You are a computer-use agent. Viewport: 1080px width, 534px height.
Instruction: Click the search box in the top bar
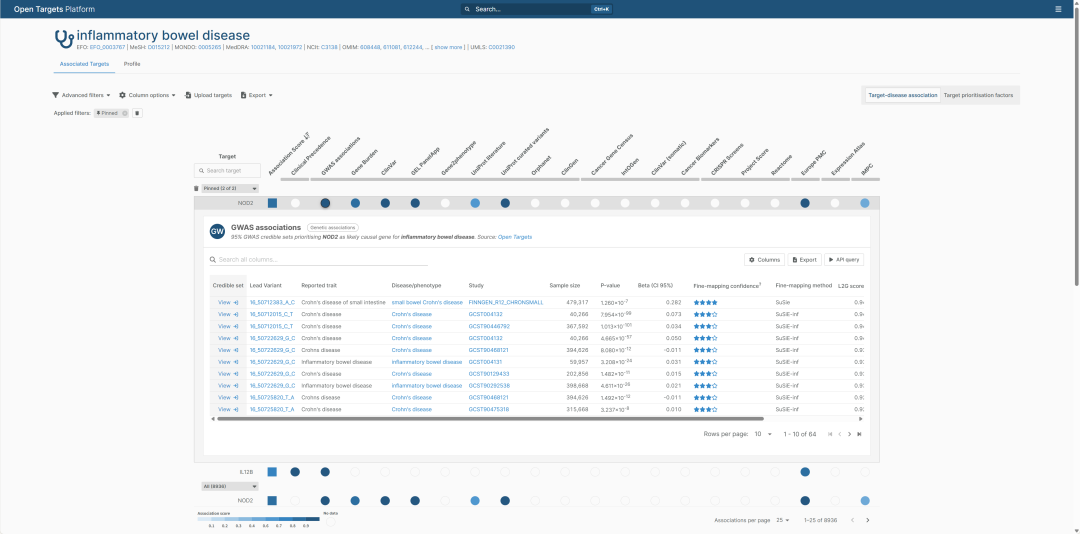[537, 9]
